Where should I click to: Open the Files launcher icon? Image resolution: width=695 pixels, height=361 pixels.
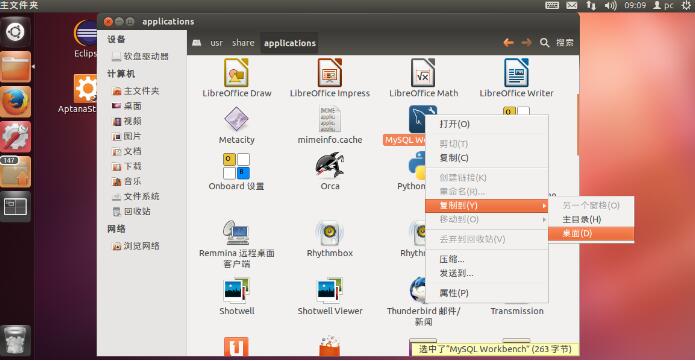pyautogui.click(x=16, y=67)
